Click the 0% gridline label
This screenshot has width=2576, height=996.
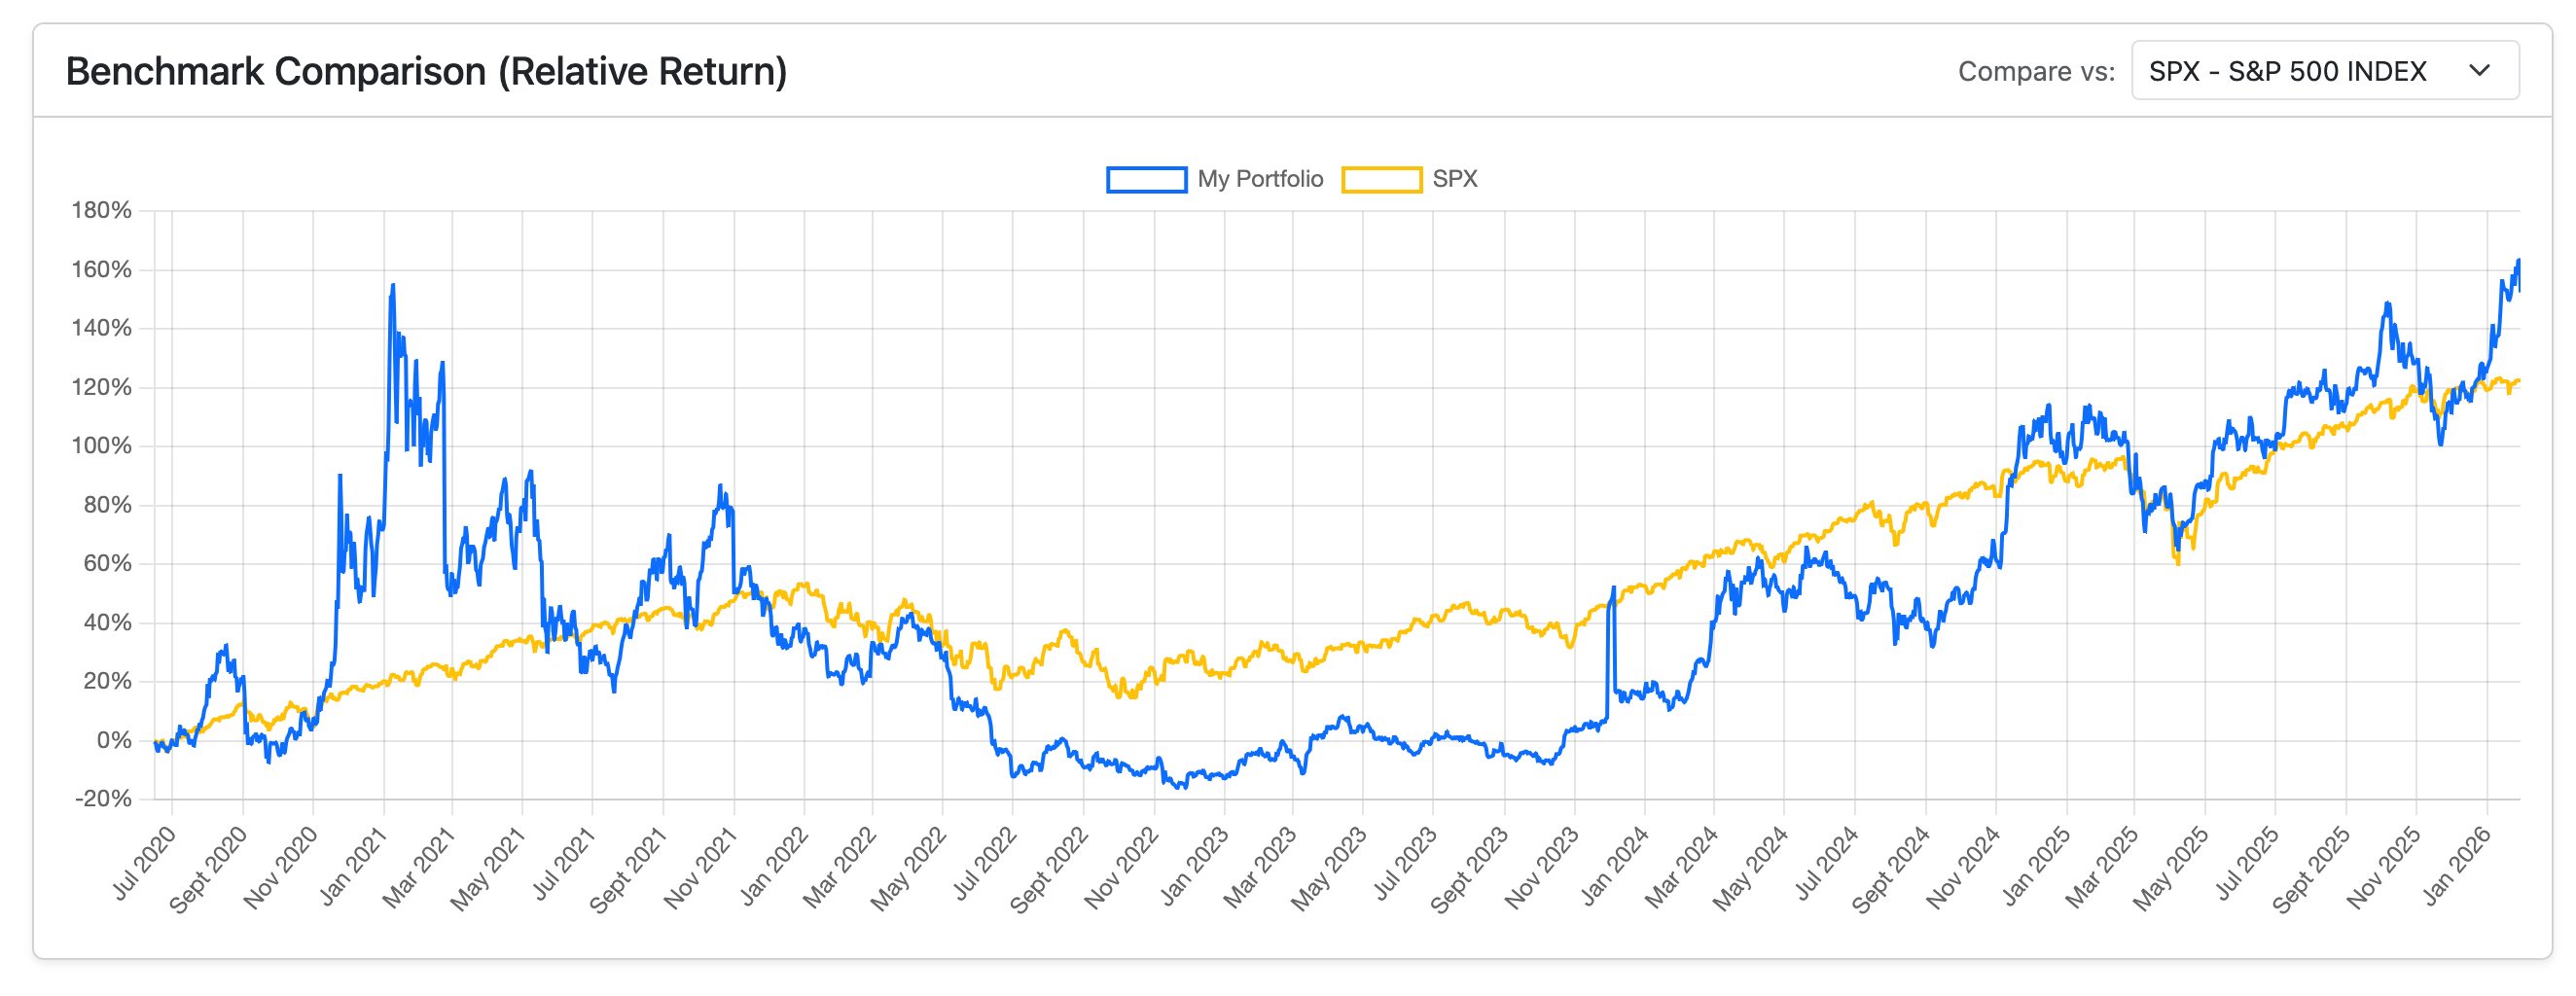point(112,740)
